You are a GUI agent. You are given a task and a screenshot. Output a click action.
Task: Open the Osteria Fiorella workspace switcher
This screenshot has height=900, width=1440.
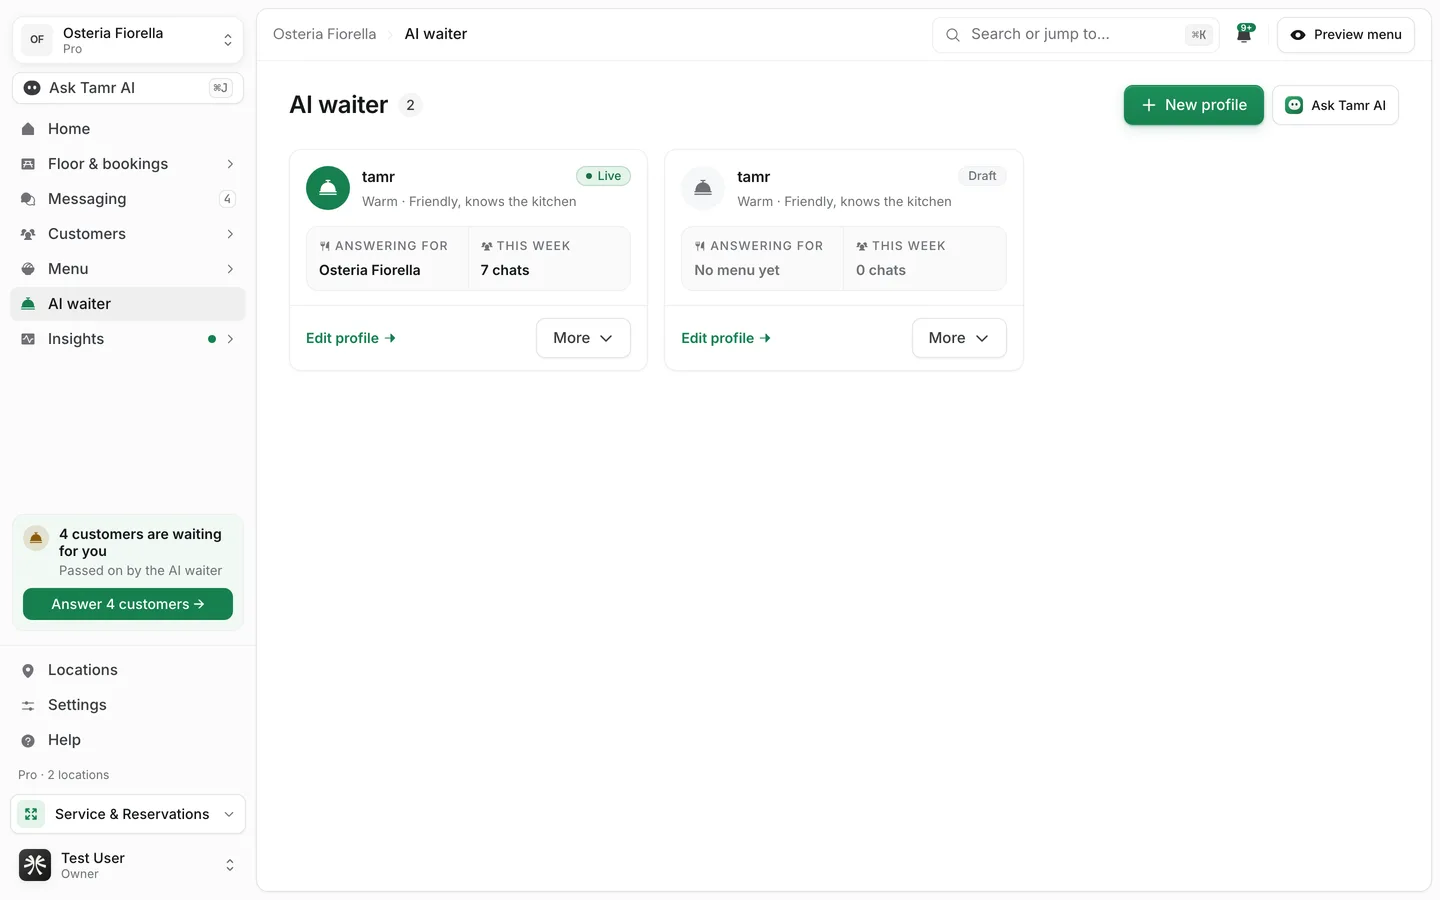click(x=128, y=40)
